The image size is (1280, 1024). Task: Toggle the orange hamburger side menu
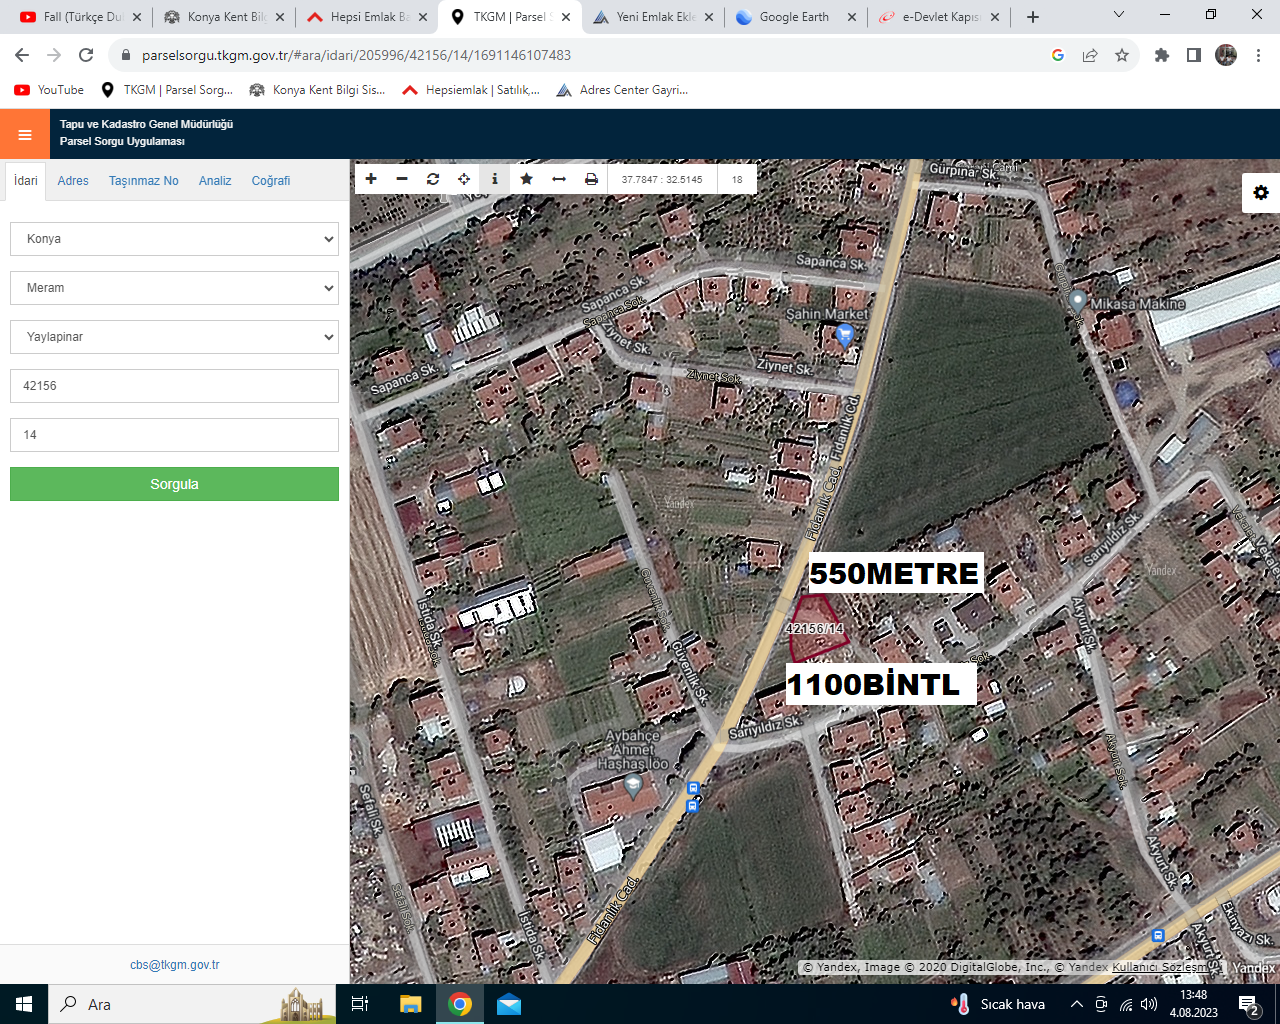pyautogui.click(x=25, y=134)
